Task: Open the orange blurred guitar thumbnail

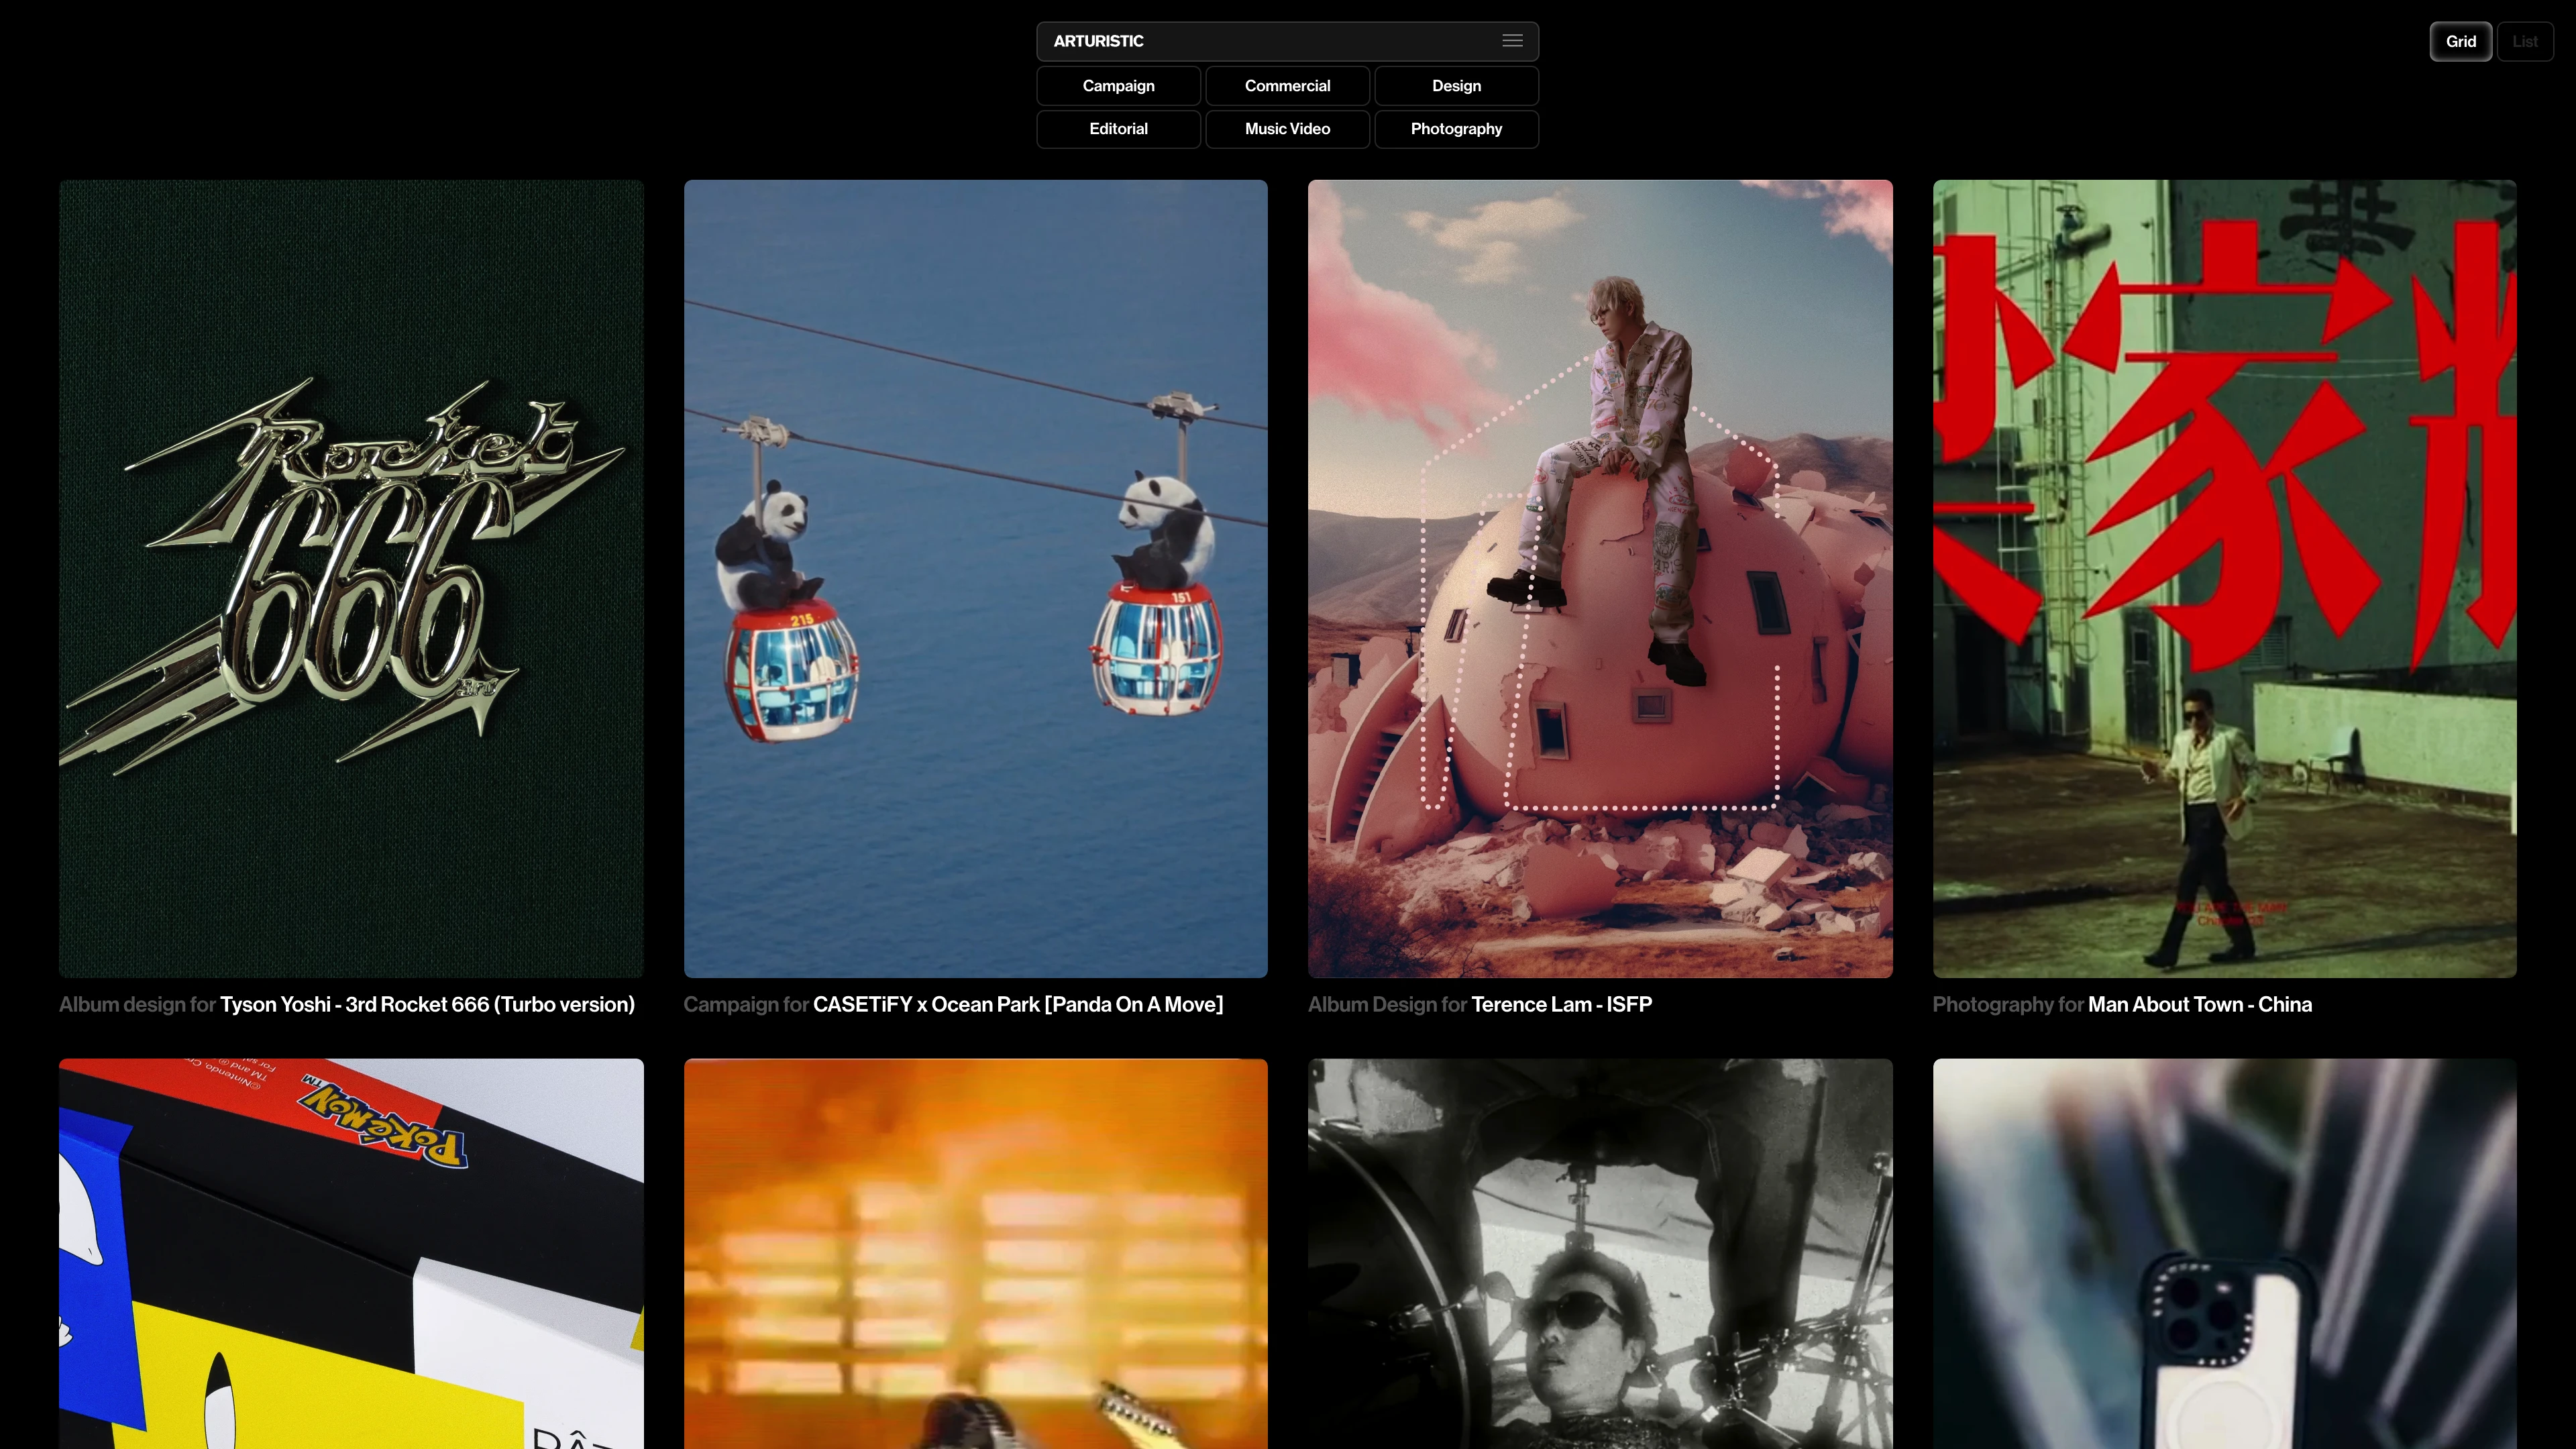Action: coord(975,1254)
